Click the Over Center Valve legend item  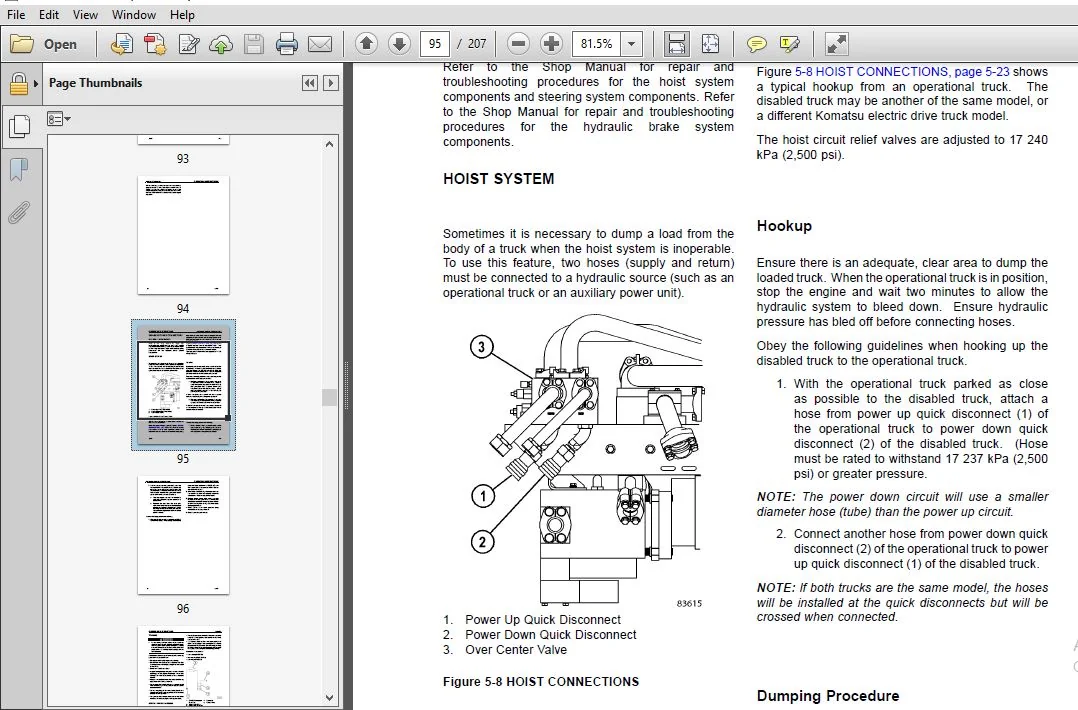[516, 650]
